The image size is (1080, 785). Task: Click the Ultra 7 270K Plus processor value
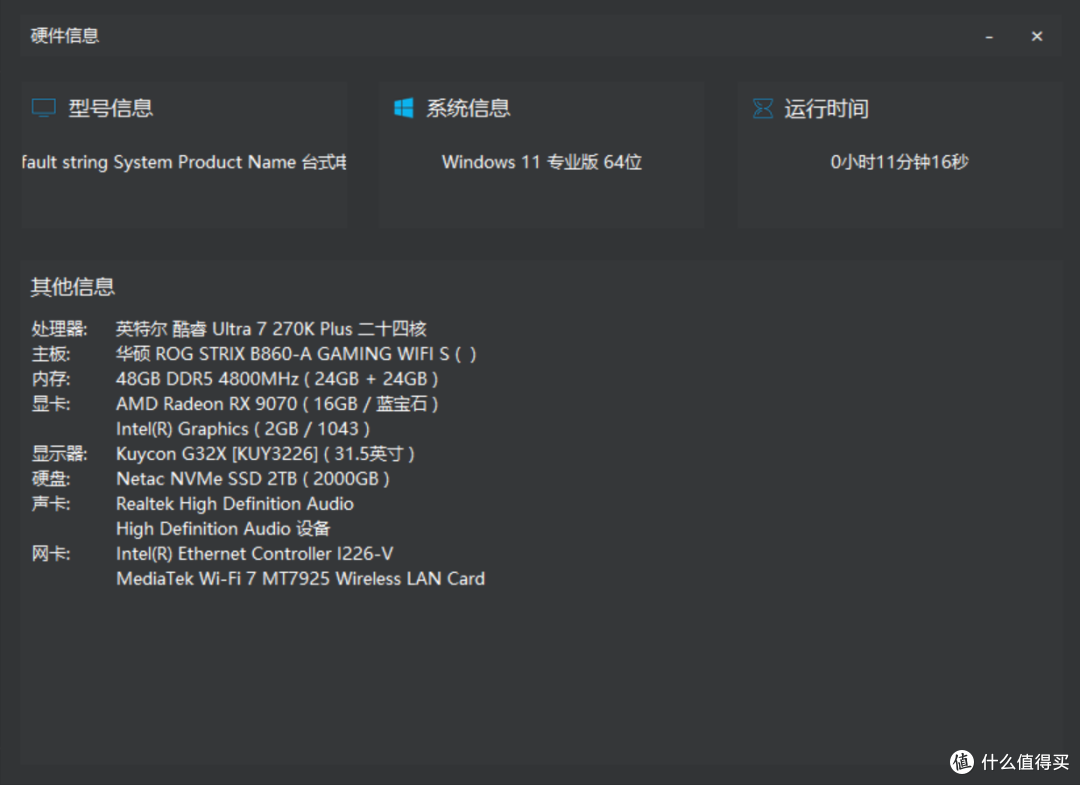(x=271, y=329)
